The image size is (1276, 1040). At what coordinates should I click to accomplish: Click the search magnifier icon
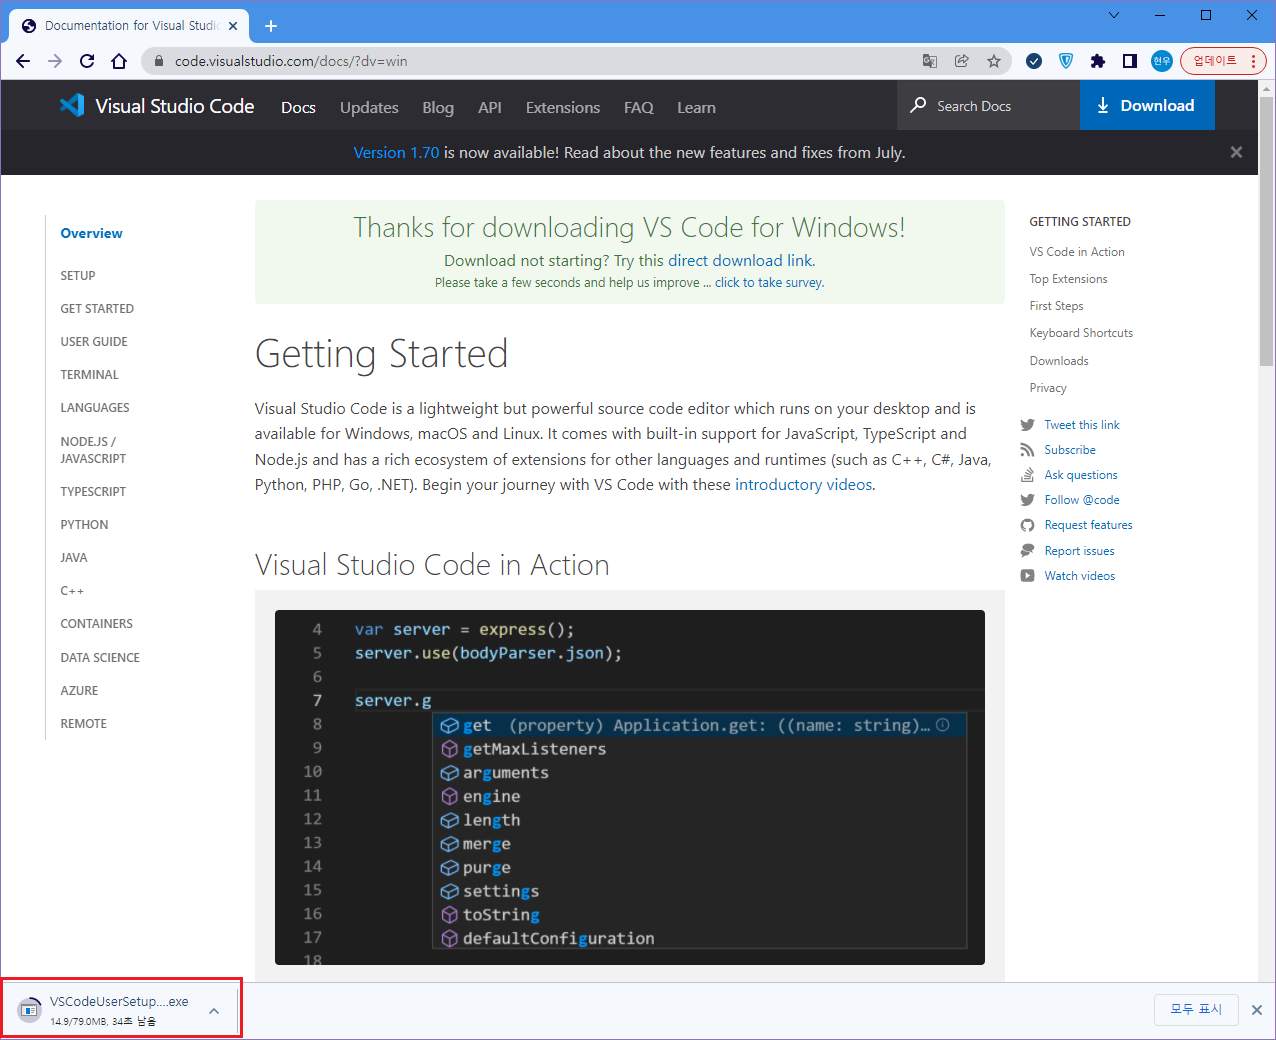click(x=918, y=105)
